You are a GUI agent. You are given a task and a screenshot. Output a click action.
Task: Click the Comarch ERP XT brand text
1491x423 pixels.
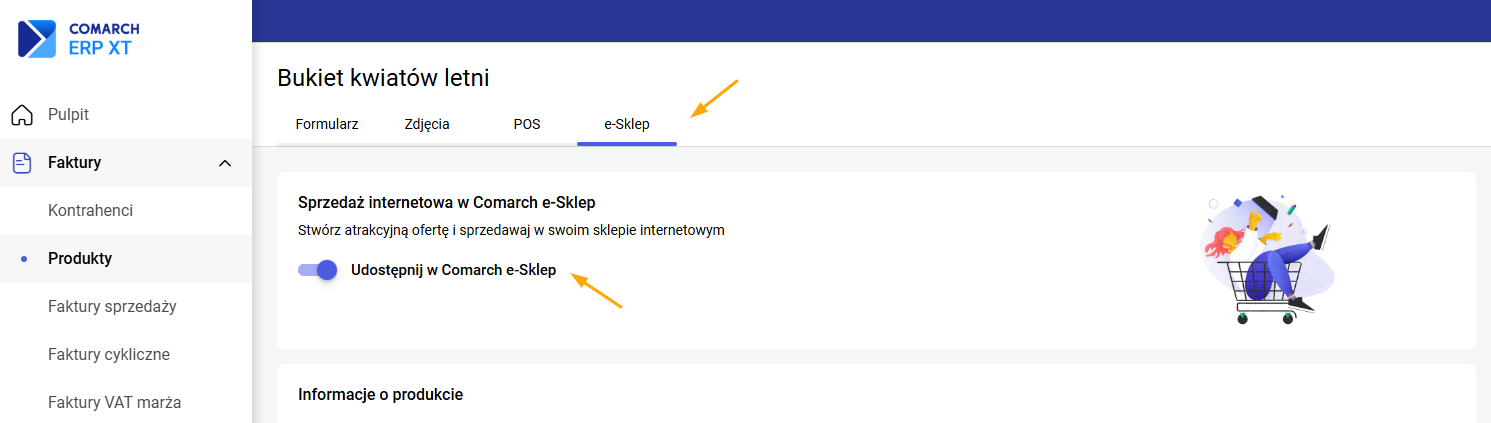click(104, 39)
